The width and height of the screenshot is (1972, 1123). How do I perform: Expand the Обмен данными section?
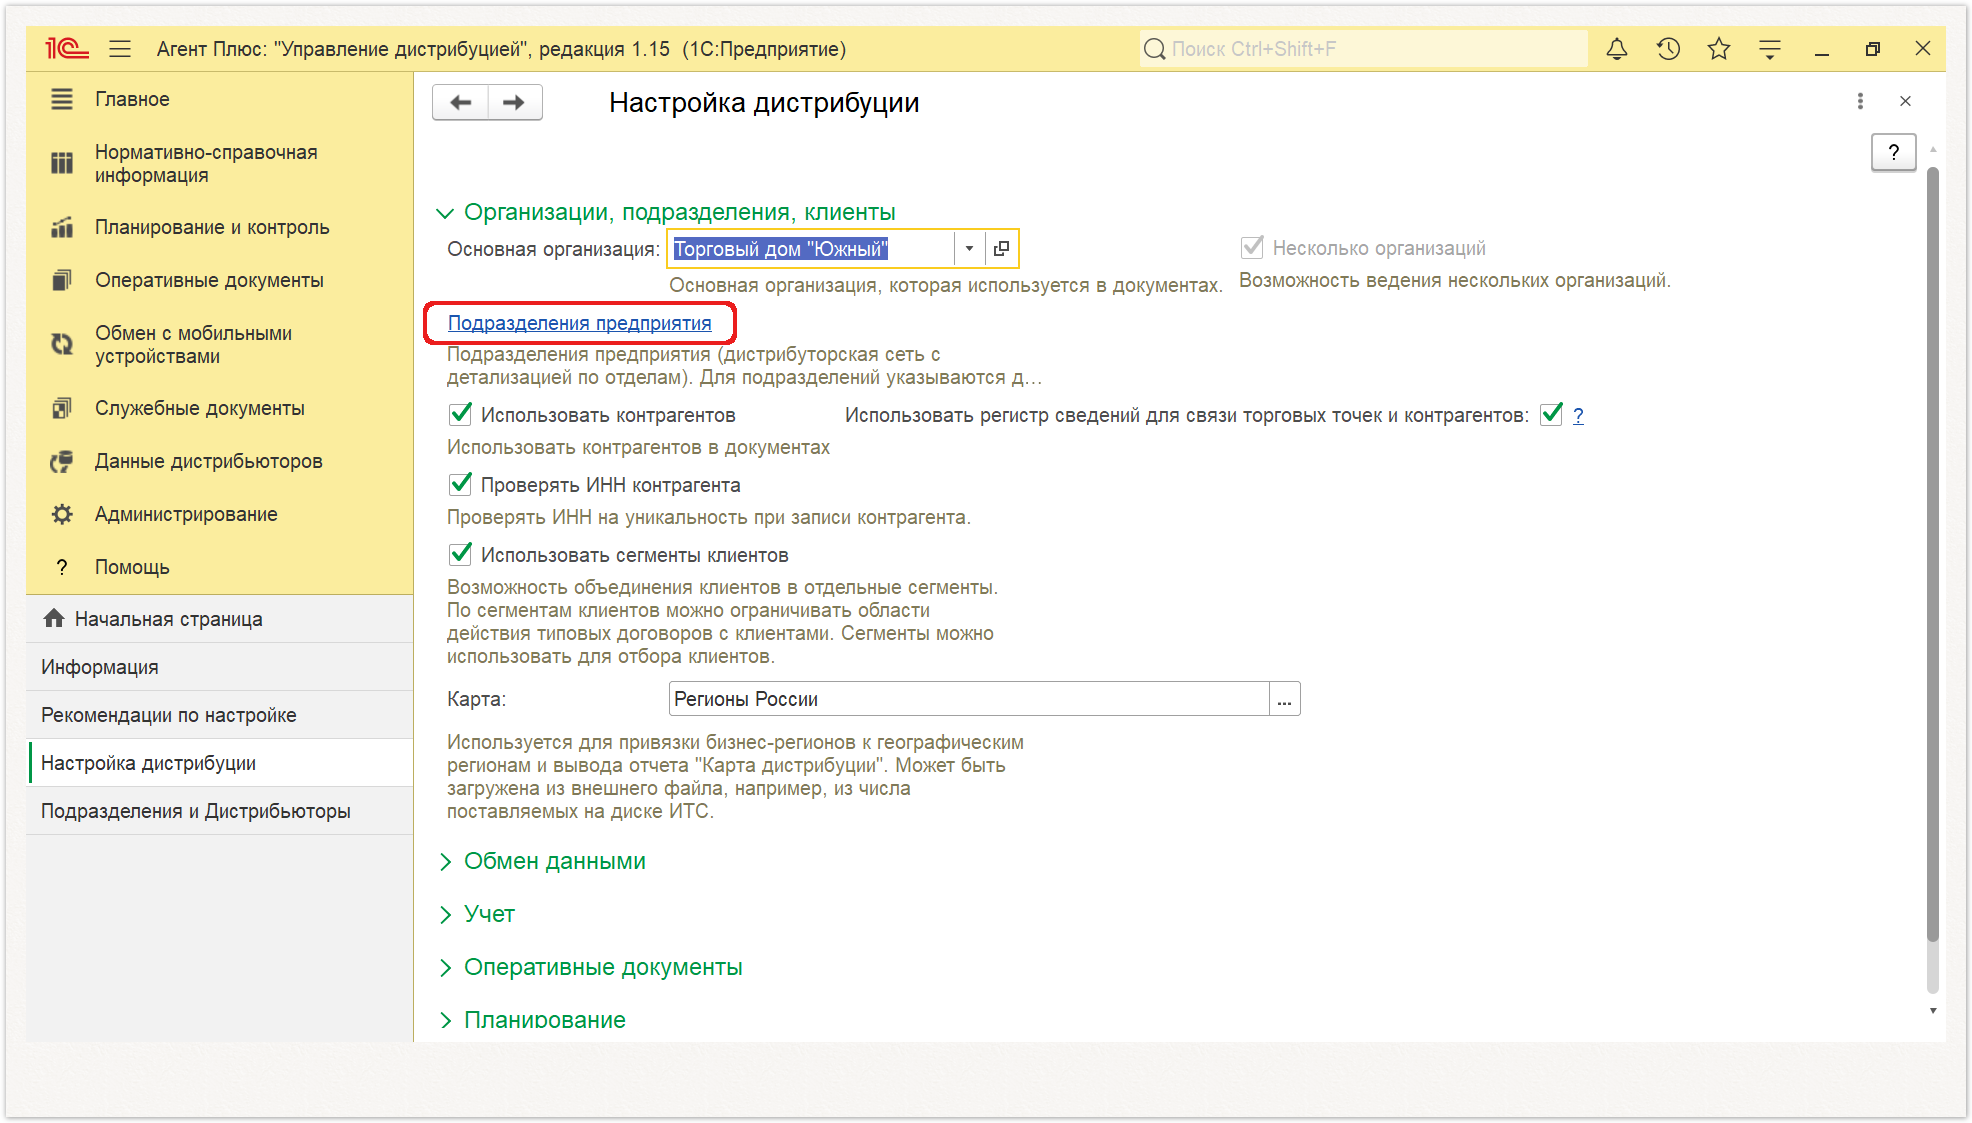pyautogui.click(x=445, y=862)
